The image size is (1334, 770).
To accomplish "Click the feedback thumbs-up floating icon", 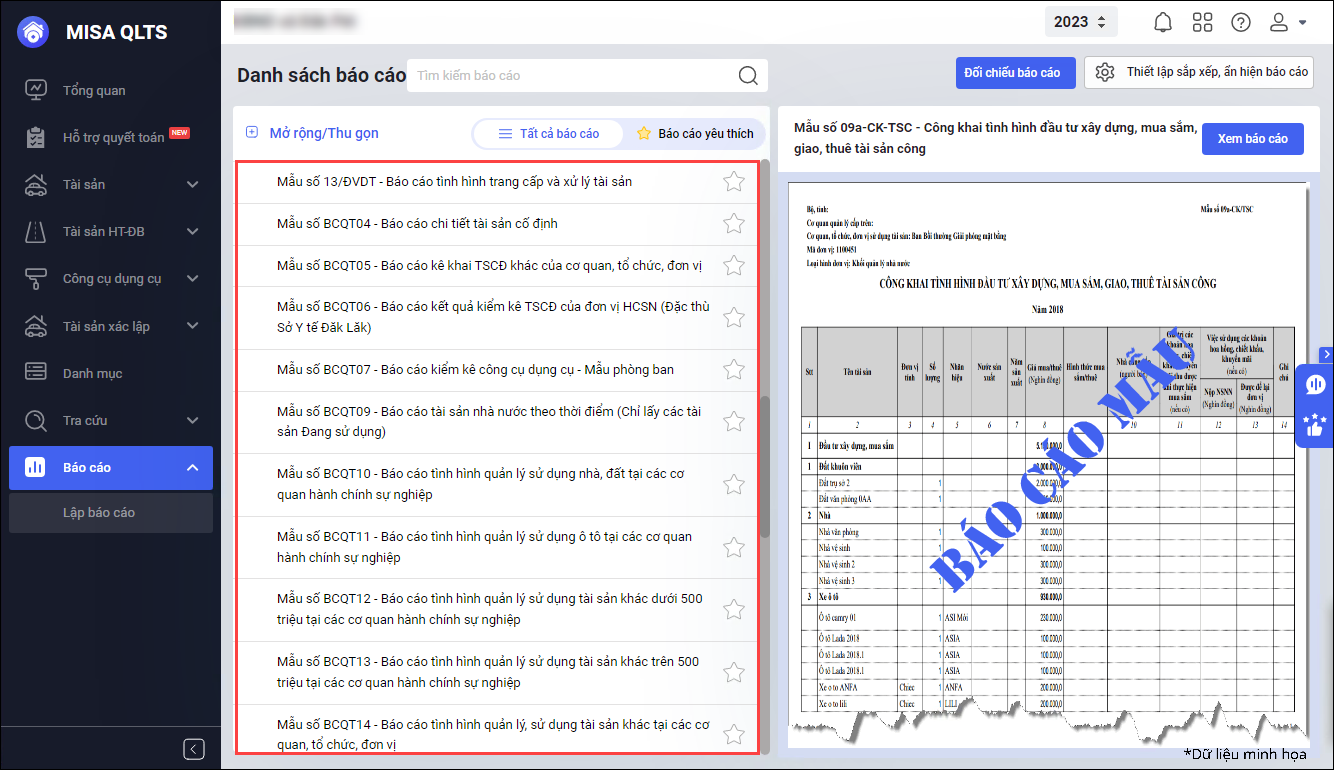I will pyautogui.click(x=1315, y=425).
